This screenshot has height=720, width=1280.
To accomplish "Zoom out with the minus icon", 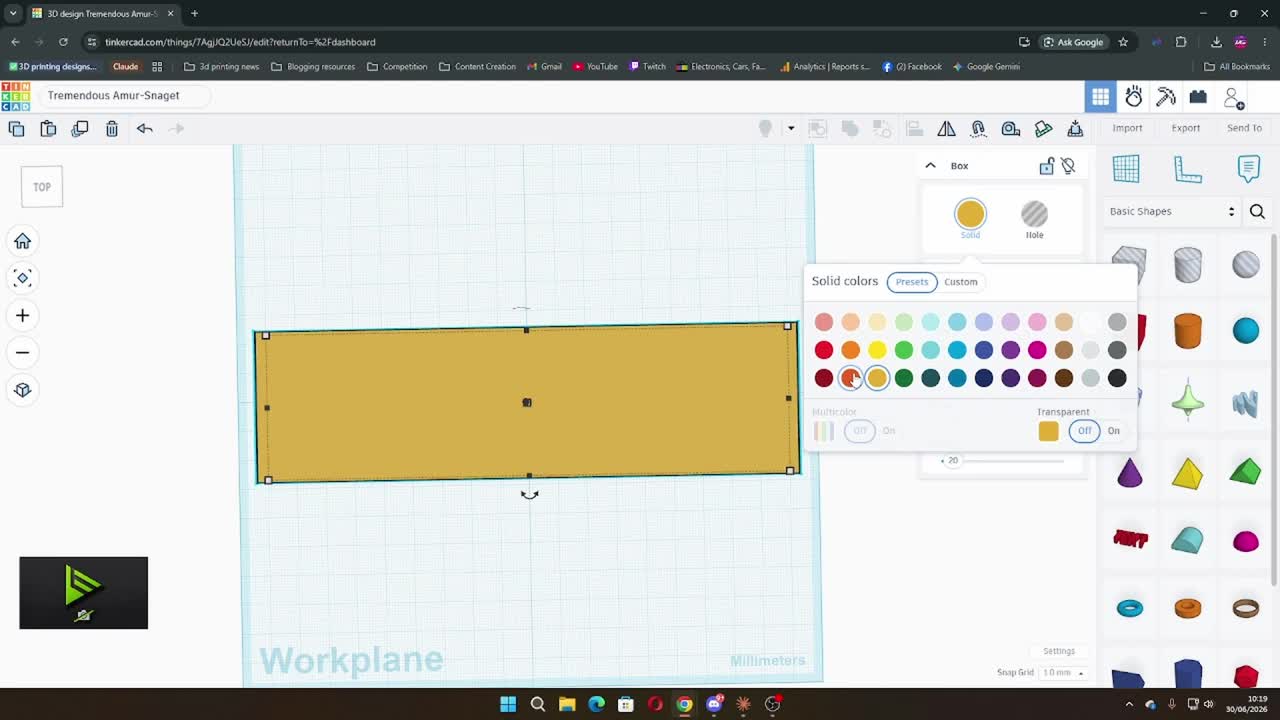I will pos(22,352).
